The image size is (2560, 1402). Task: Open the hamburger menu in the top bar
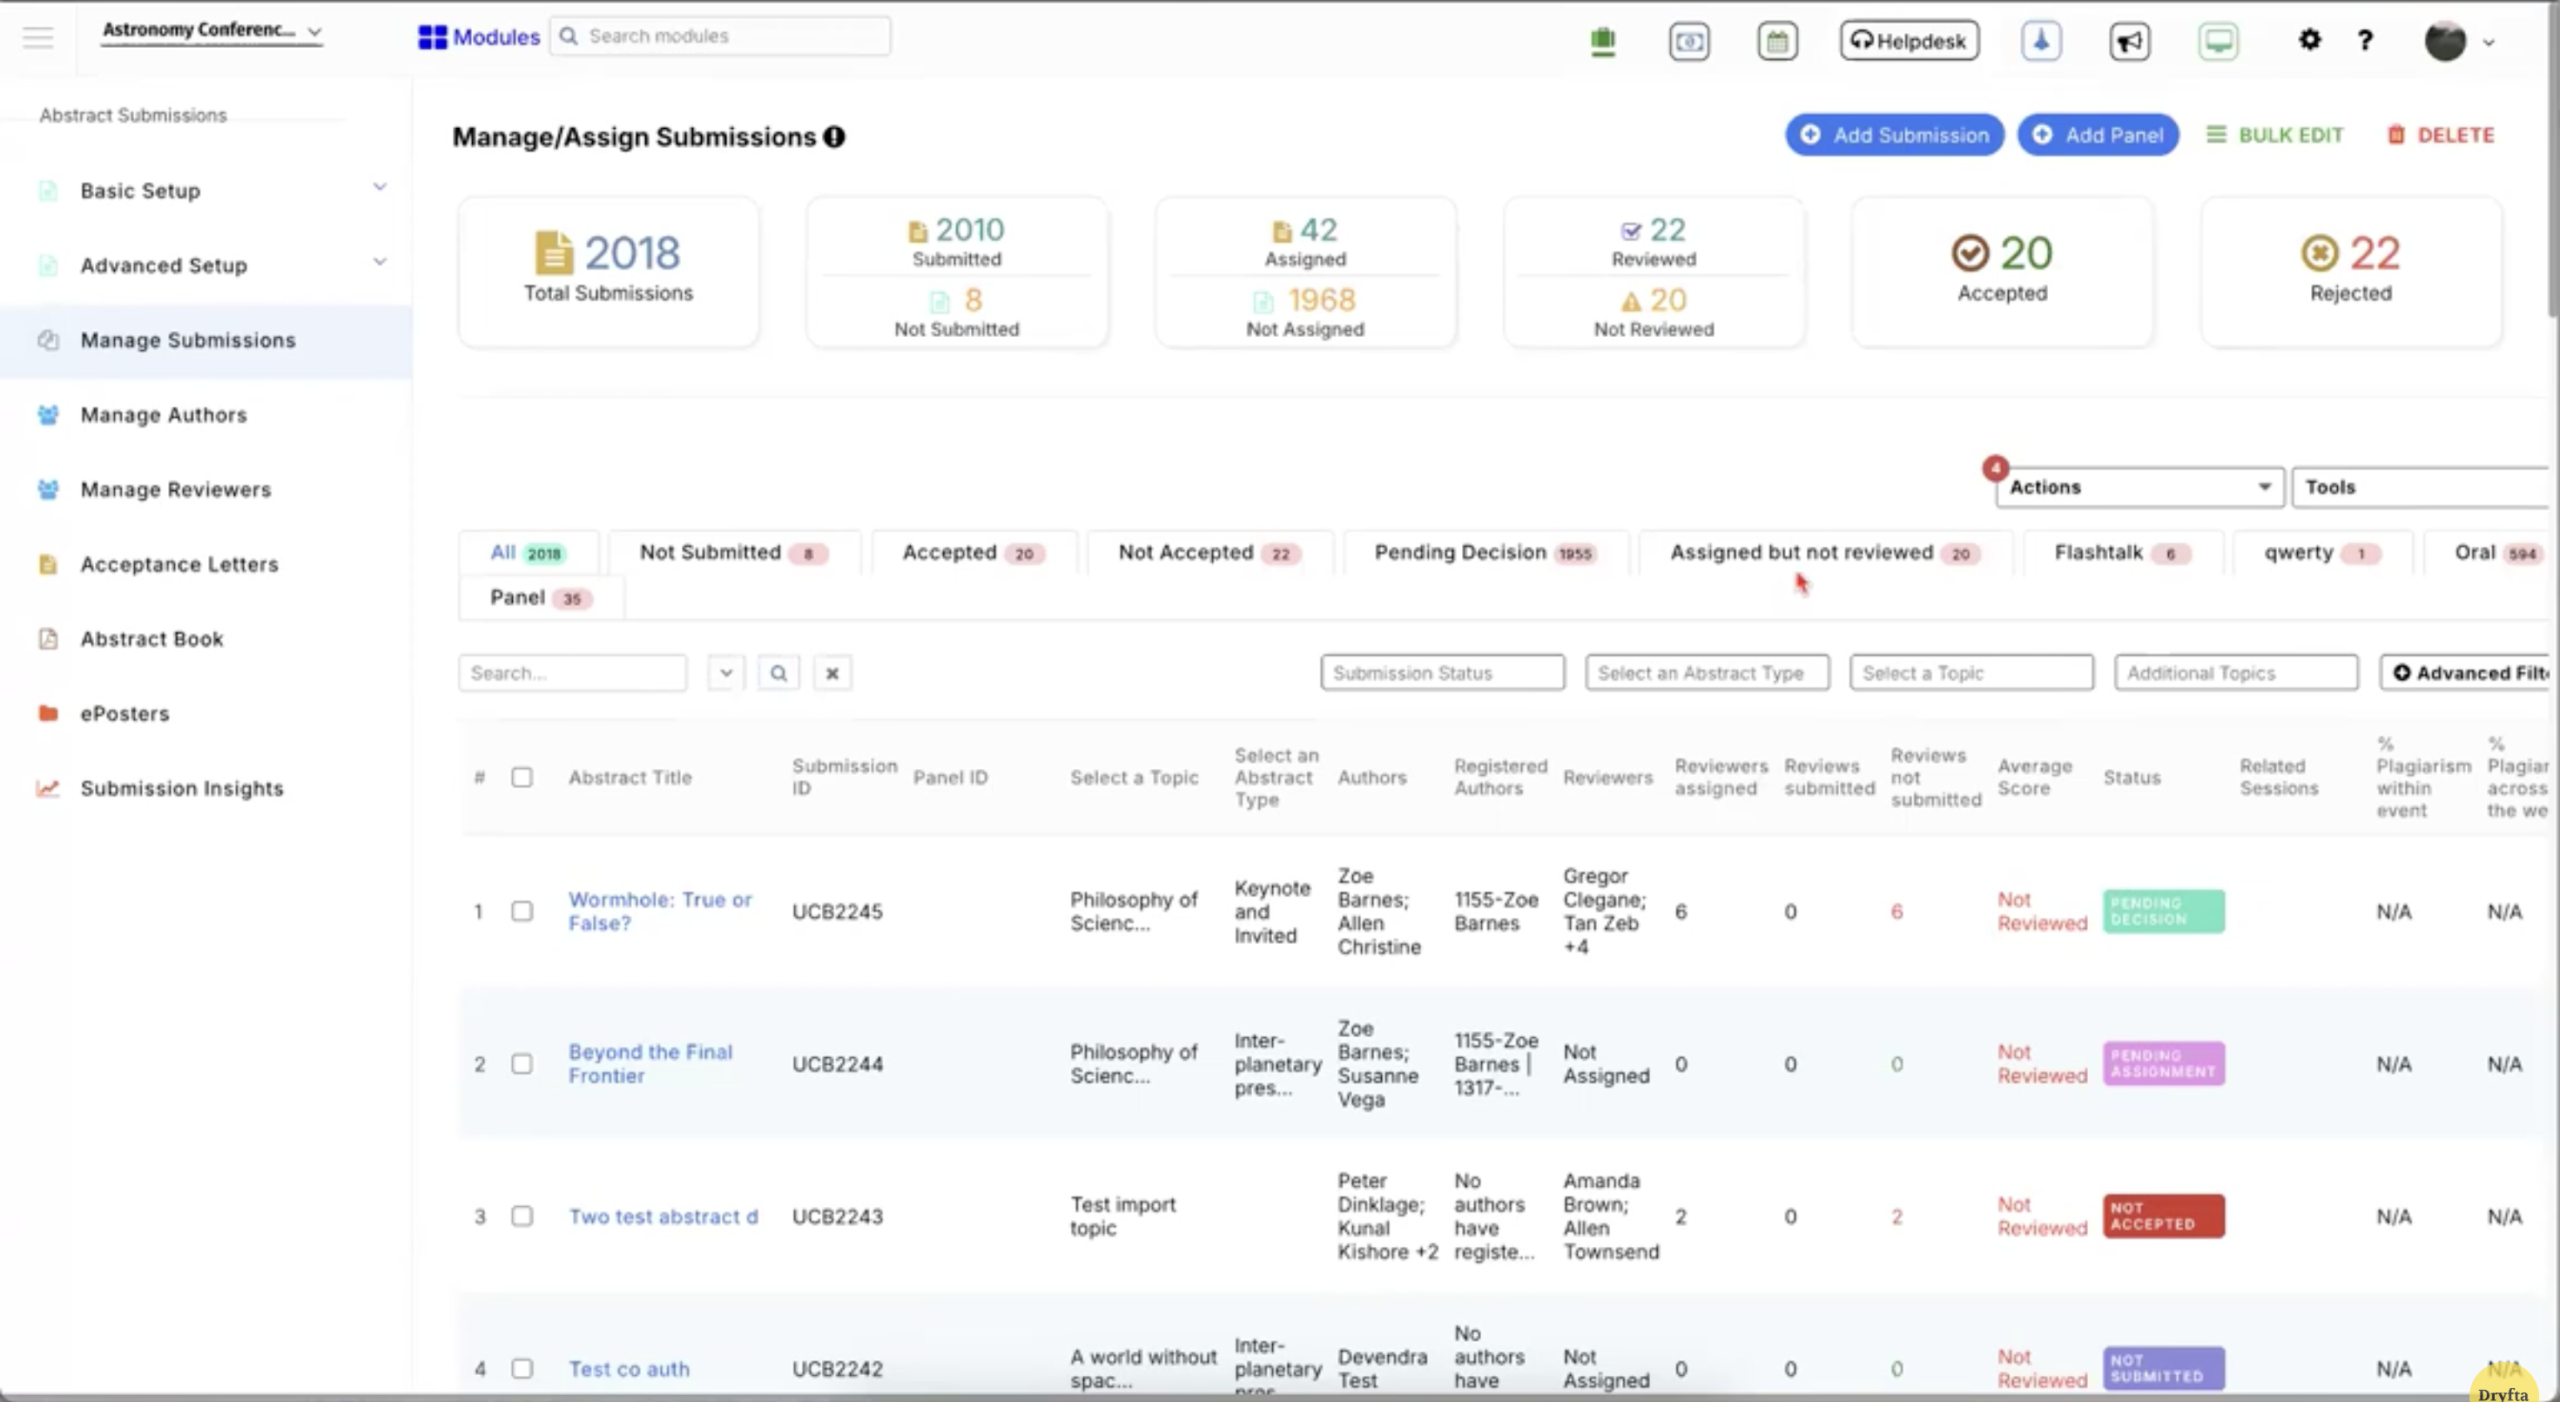click(x=38, y=38)
